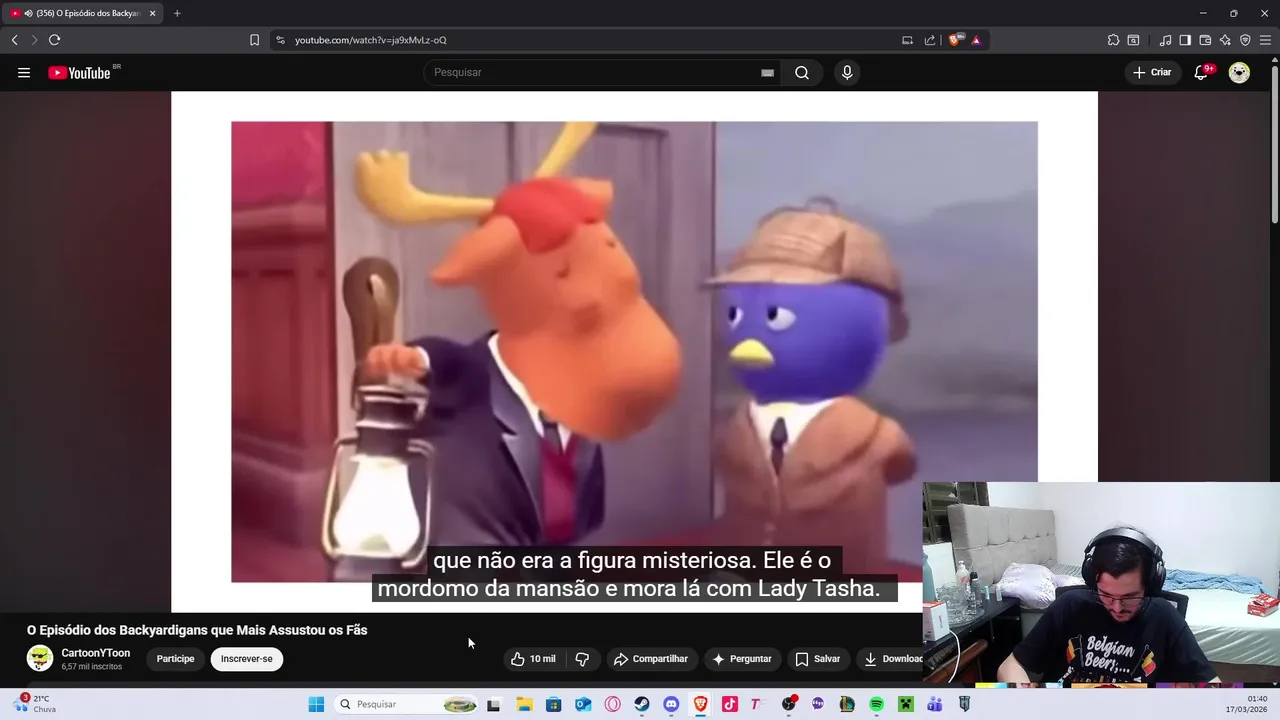Click the Inscrever-se subscribe button
Viewport: 1280px width, 720px height.
coord(247,659)
